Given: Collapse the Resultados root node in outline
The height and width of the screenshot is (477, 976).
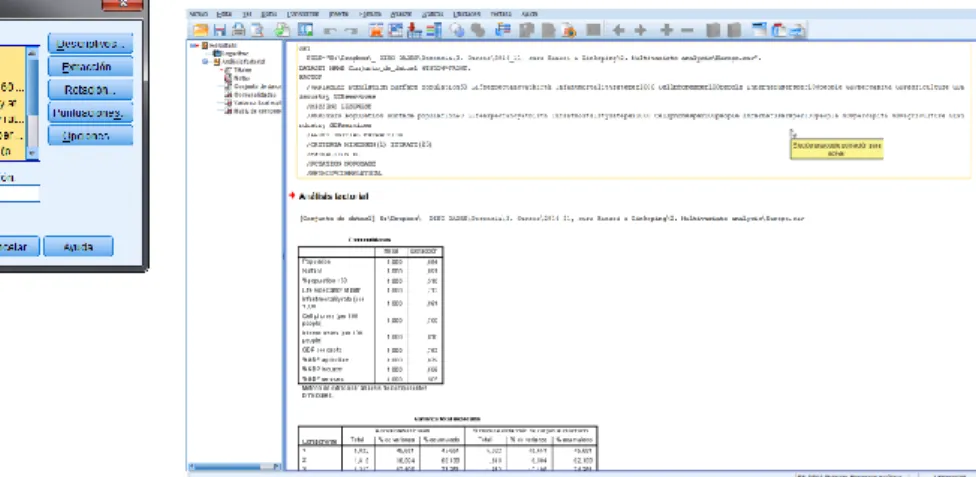Looking at the screenshot, I should [194, 45].
